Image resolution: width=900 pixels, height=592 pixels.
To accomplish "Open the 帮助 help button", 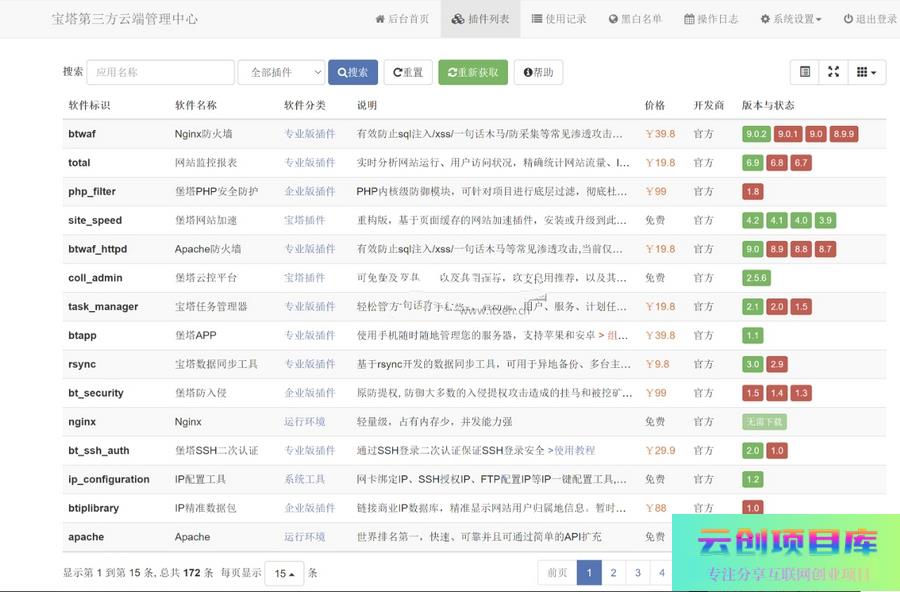I will [538, 72].
